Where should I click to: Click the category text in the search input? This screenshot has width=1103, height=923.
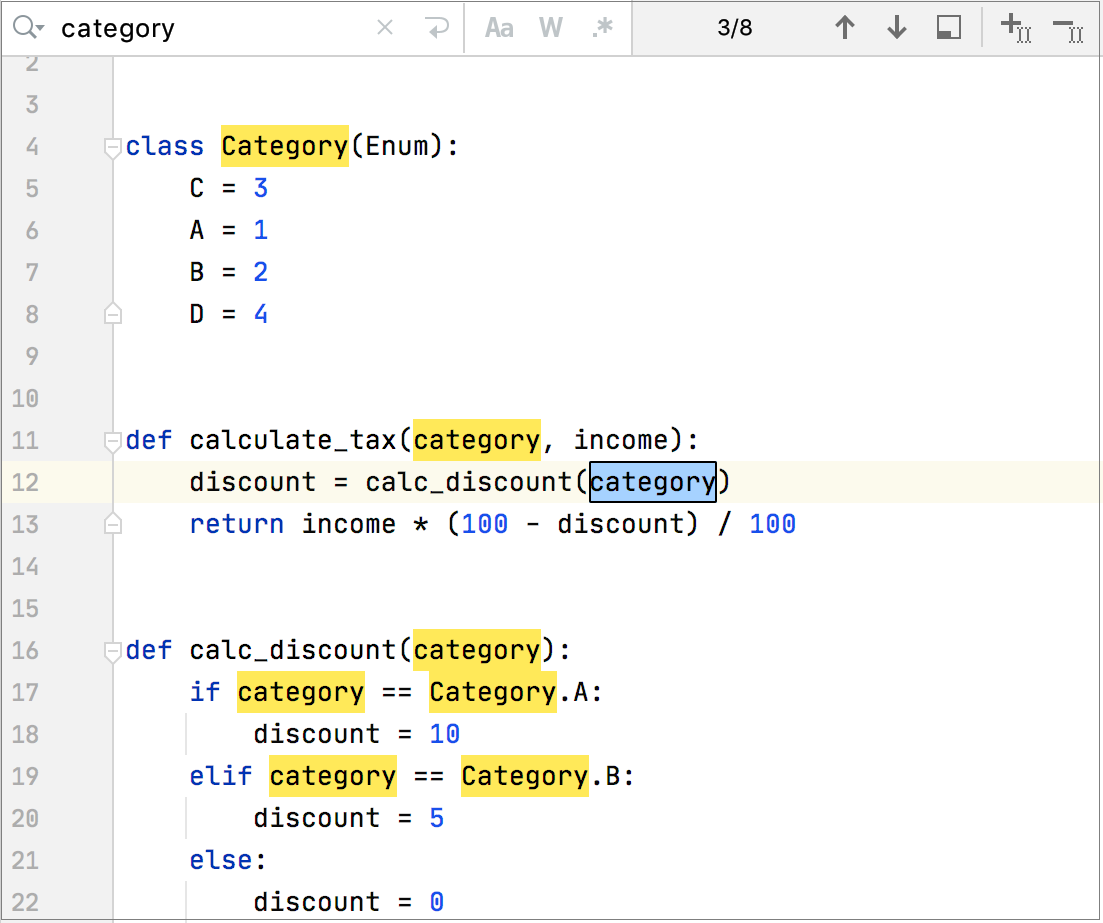point(117,28)
